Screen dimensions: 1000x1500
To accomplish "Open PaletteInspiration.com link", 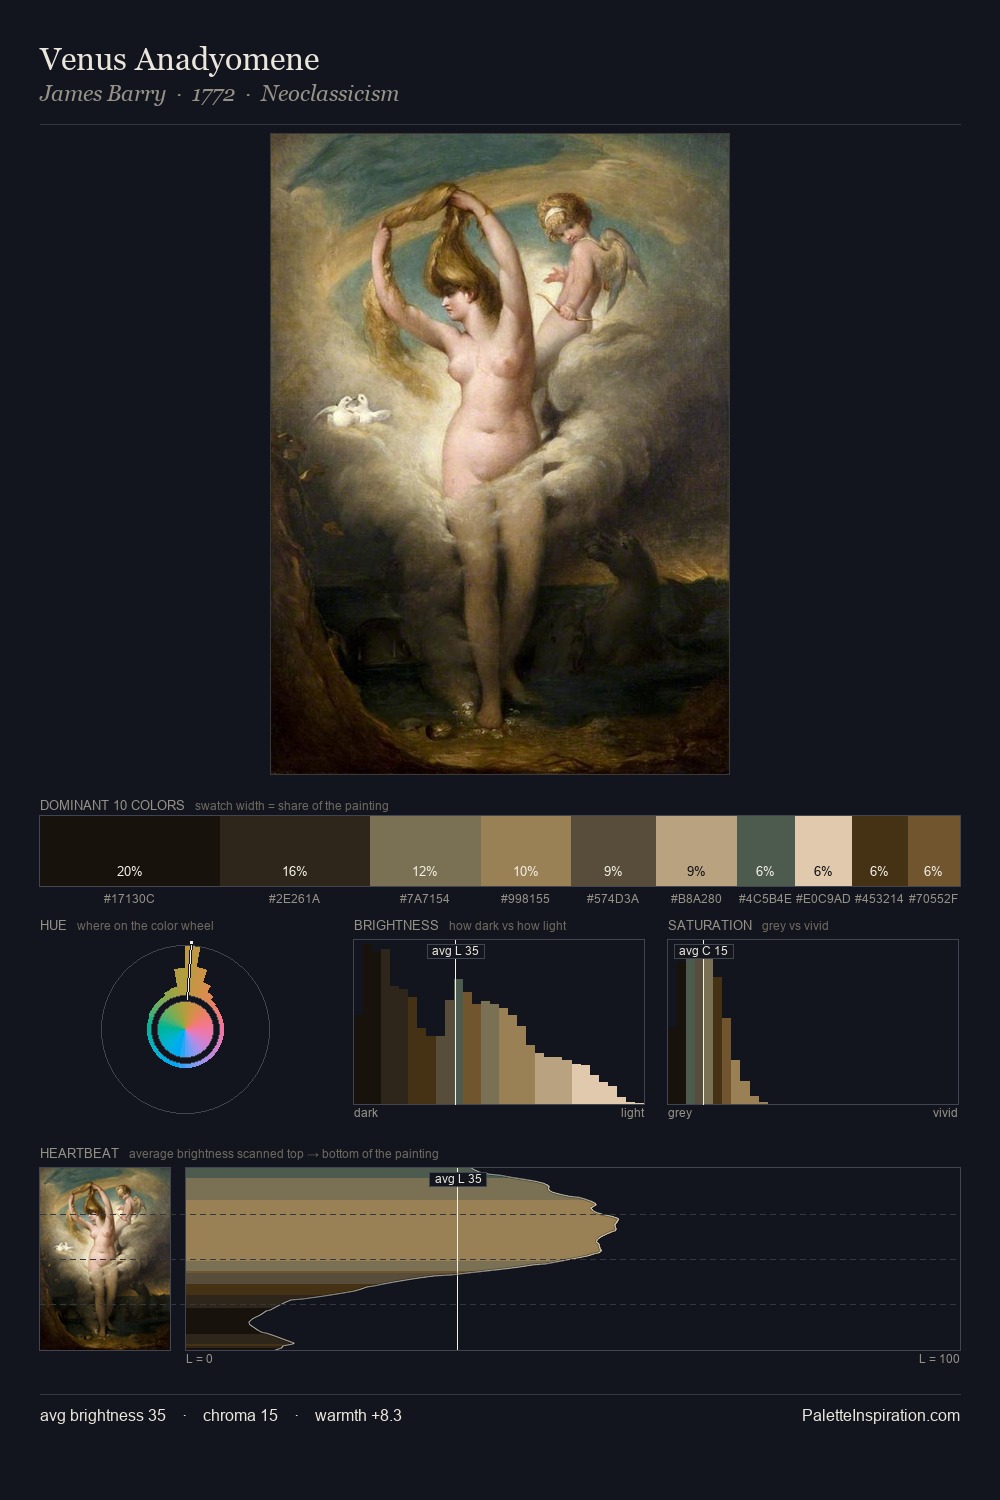I will tap(881, 1415).
